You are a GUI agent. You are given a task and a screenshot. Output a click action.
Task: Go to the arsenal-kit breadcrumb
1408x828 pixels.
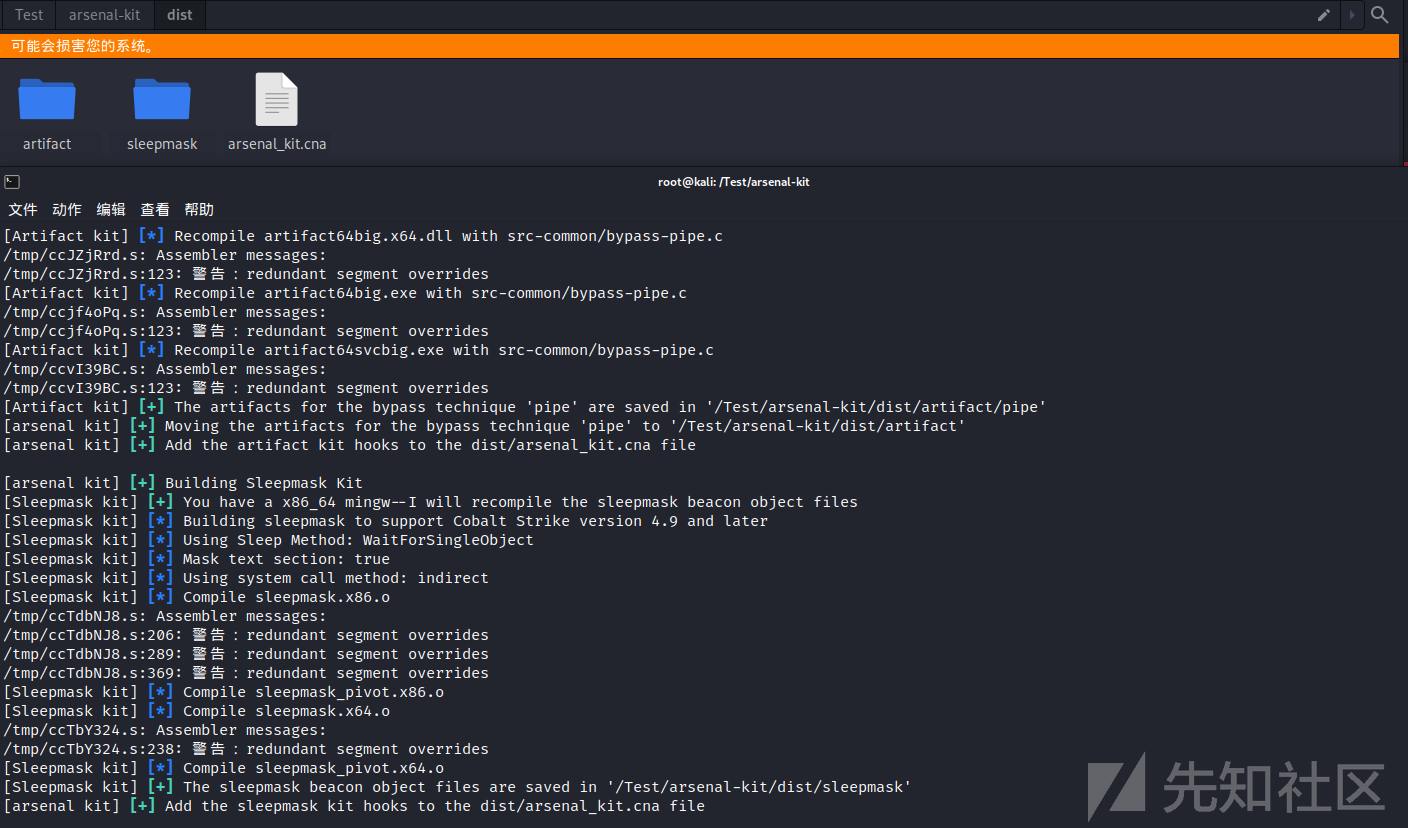105,15
